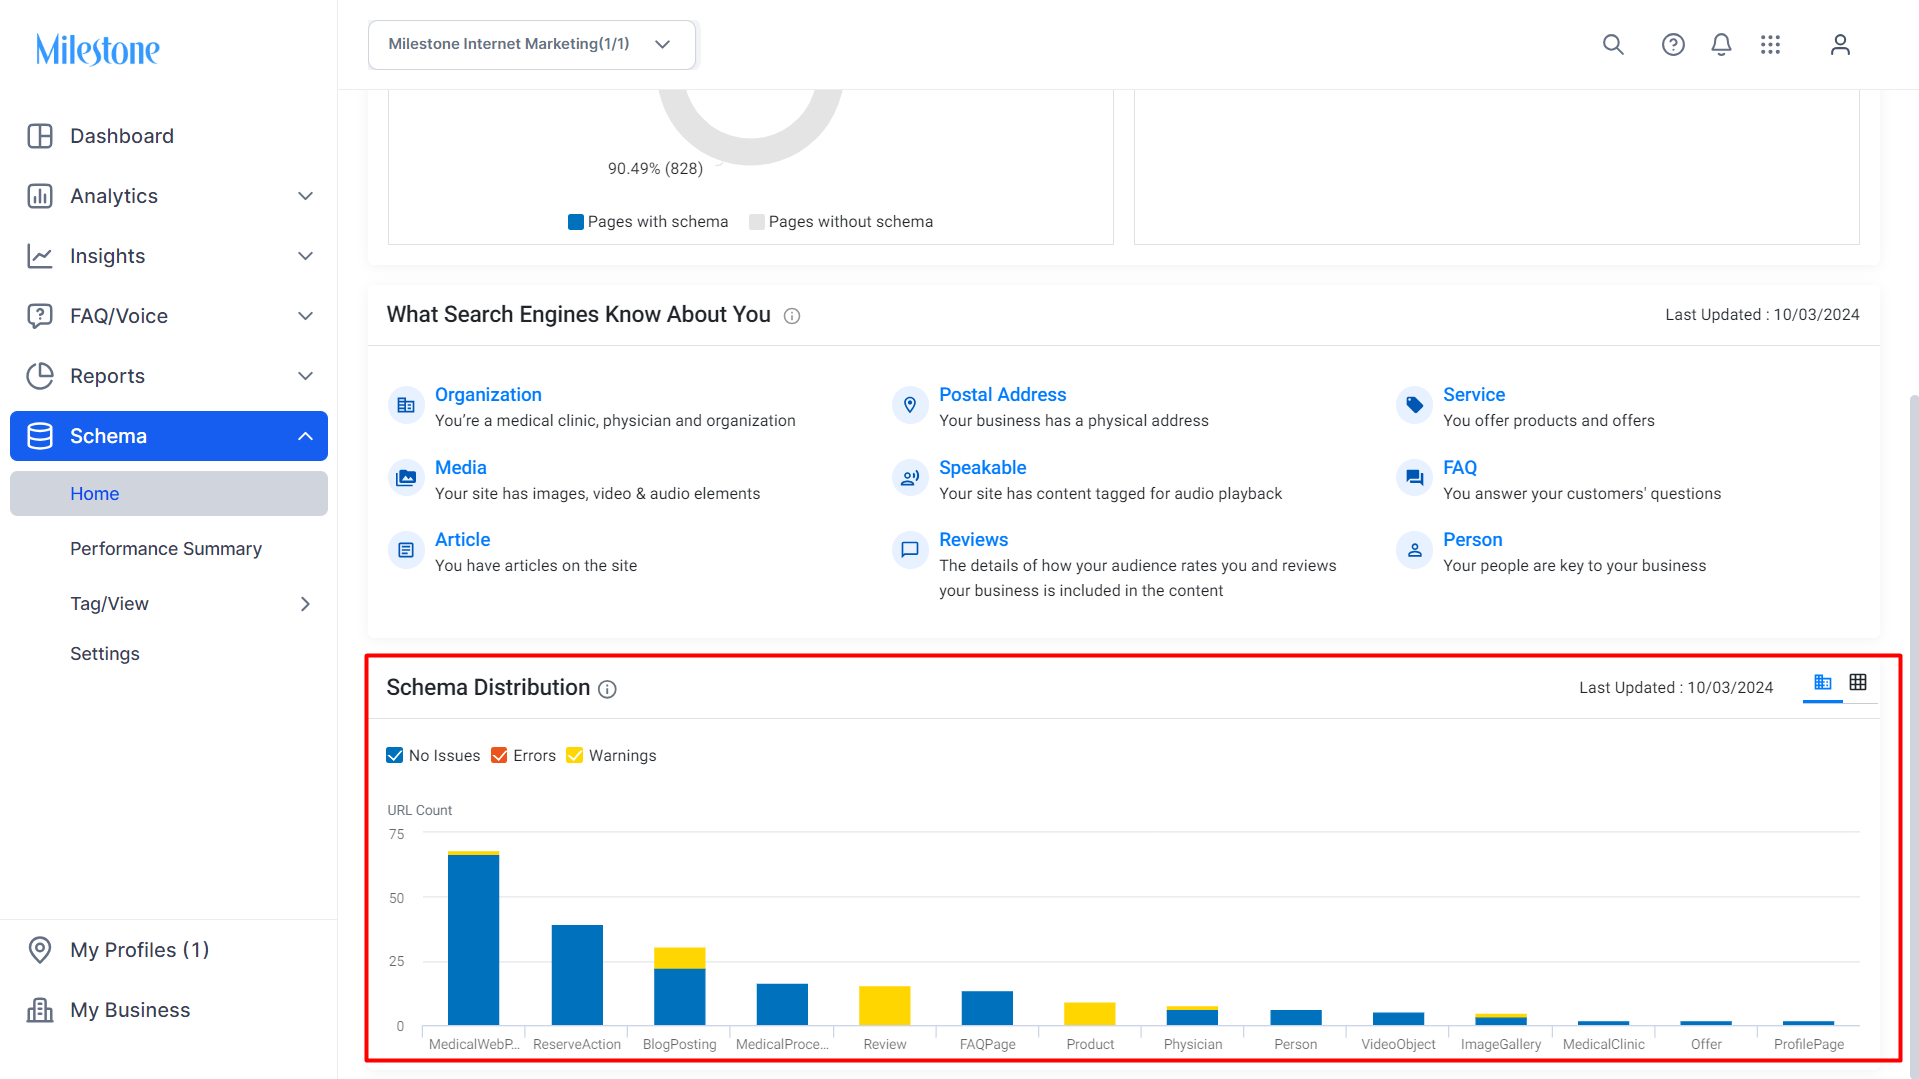
Task: Click info icon beside Schema Distribution
Action: [607, 689]
